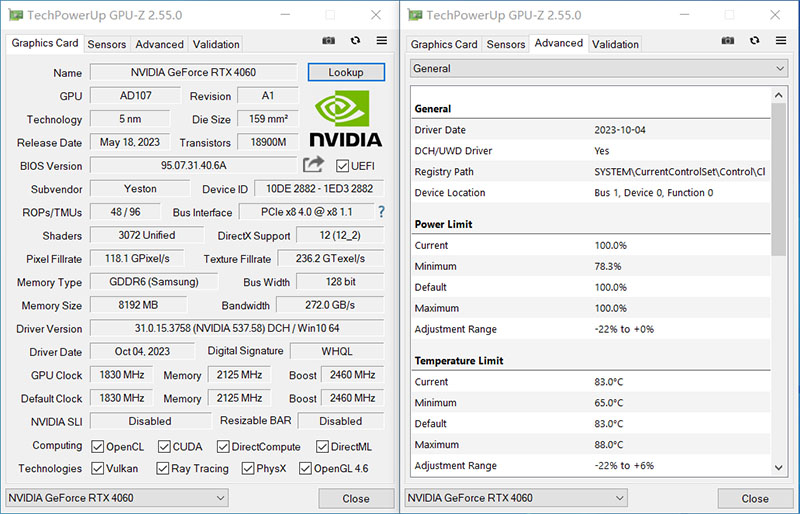The height and width of the screenshot is (514, 800).
Task: Open GPU selector dropdown in Advanced window
Action: pos(516,498)
